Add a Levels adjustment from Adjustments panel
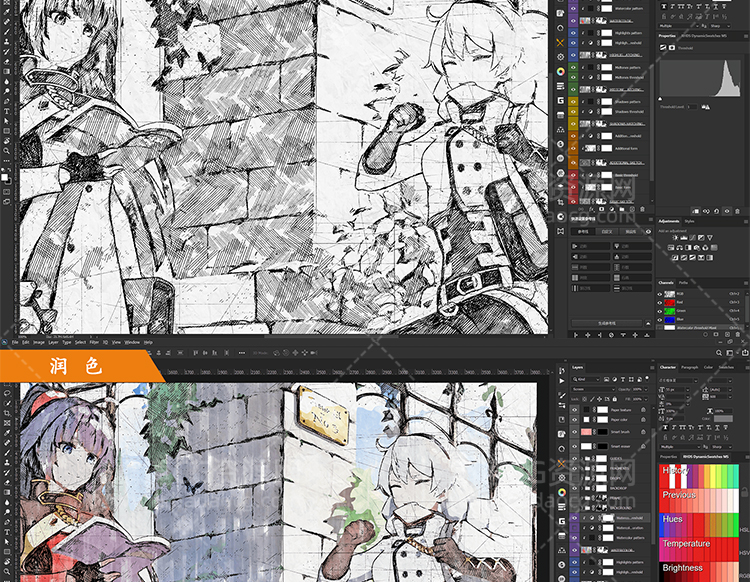Screen dimensions: 750x582 pos(684,237)
